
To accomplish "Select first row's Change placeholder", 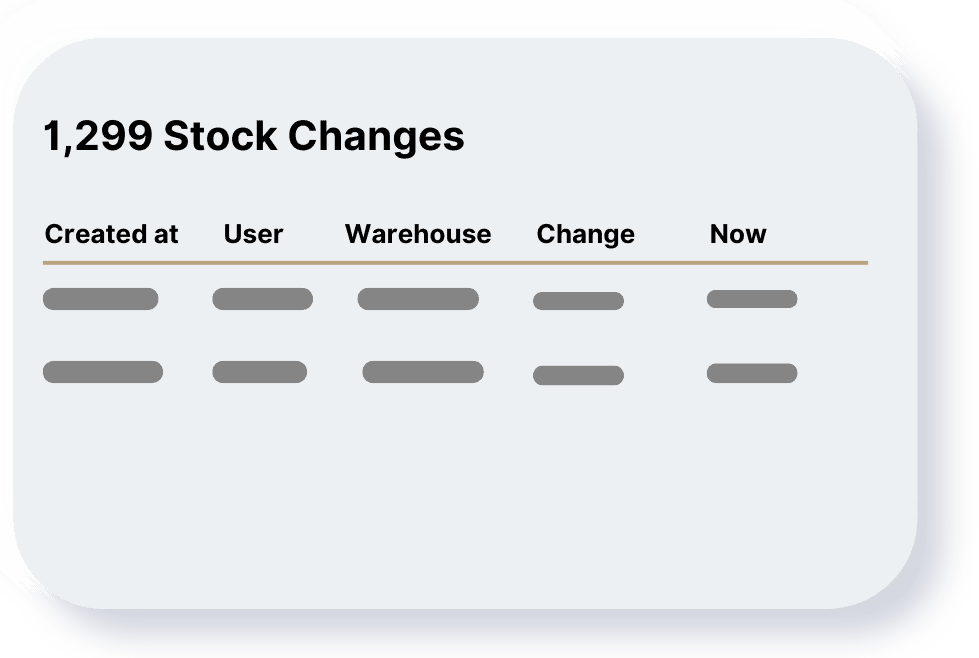I will point(578,301).
